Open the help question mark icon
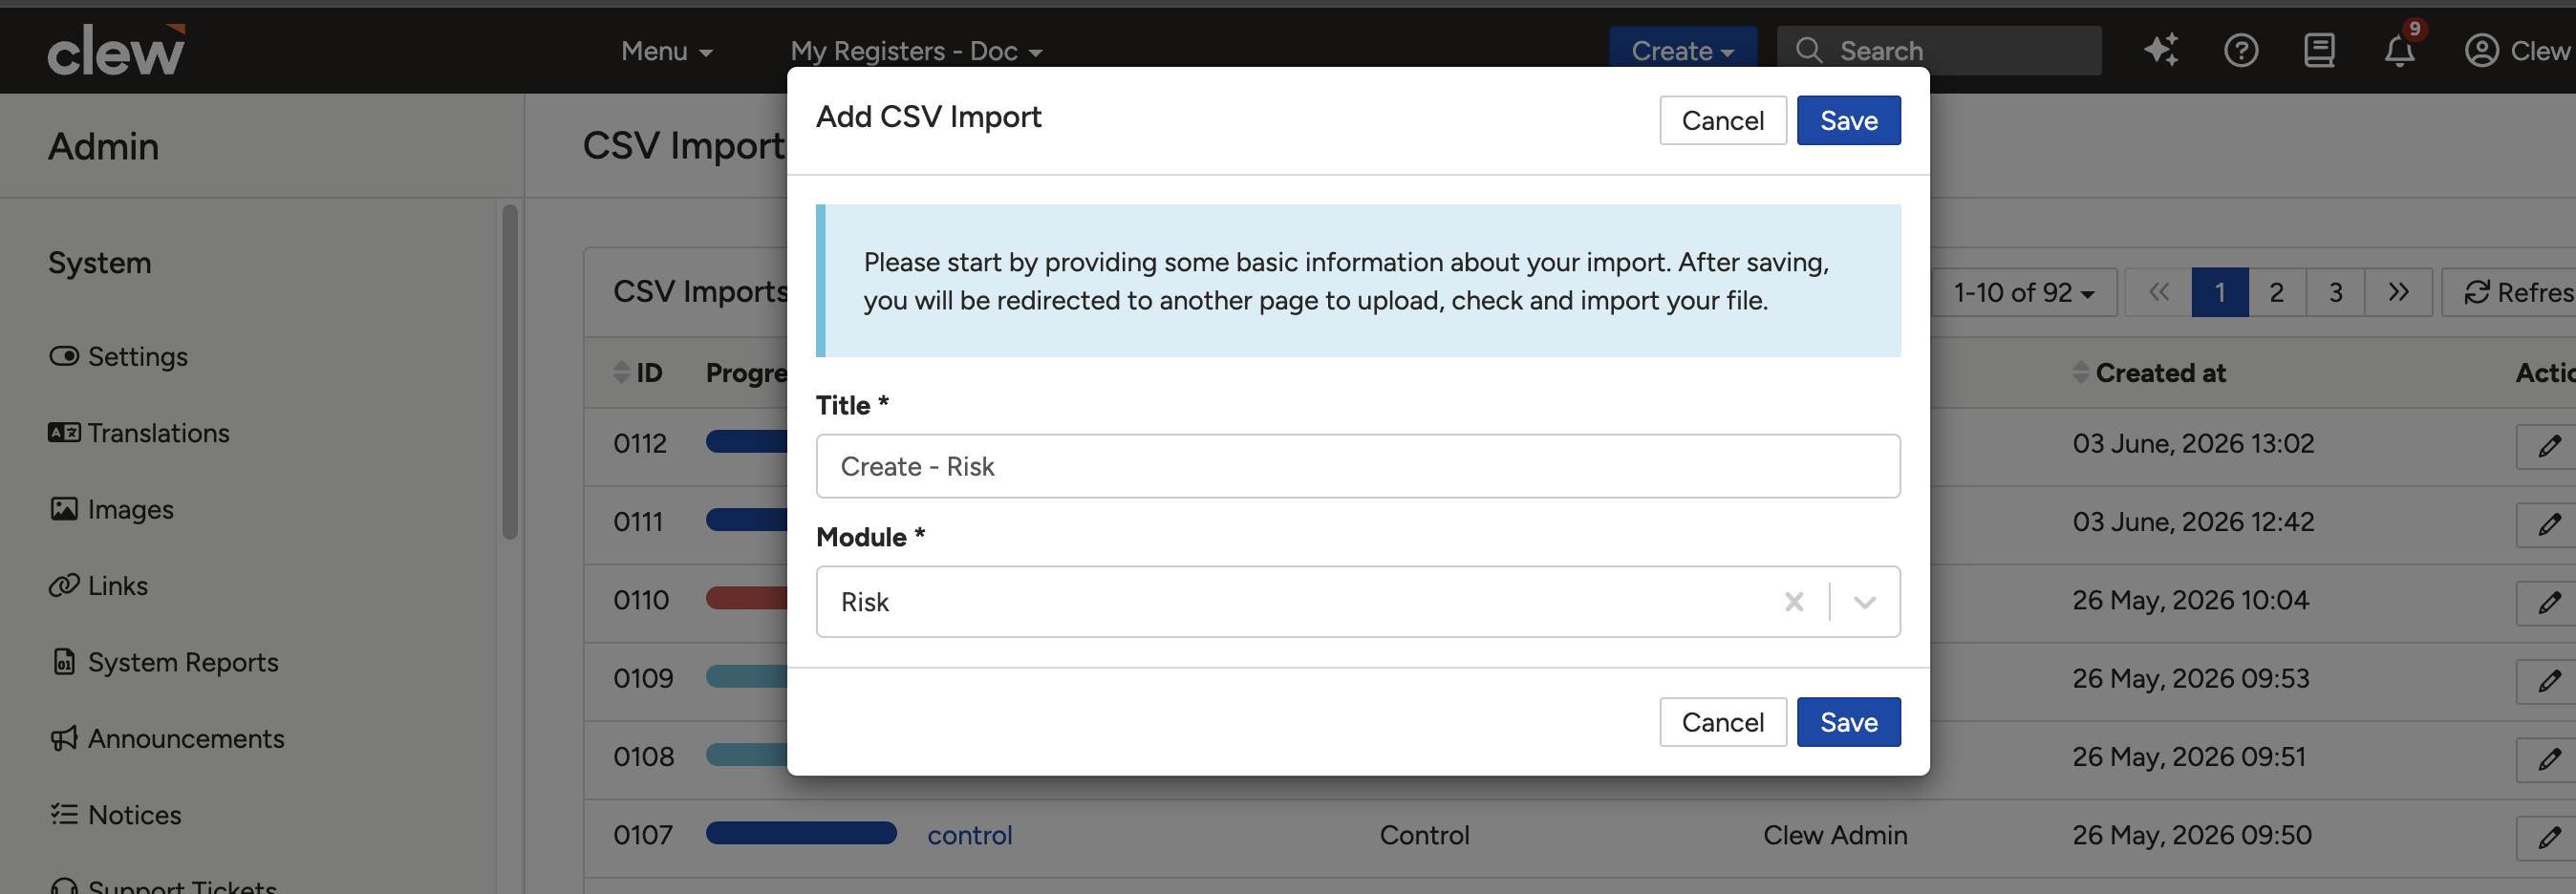The width and height of the screenshot is (2576, 894). tap(2240, 50)
